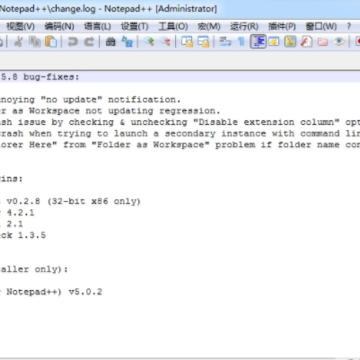The height and width of the screenshot is (360, 360).
Task: Click the "2.1" version line
Action: [12, 224]
